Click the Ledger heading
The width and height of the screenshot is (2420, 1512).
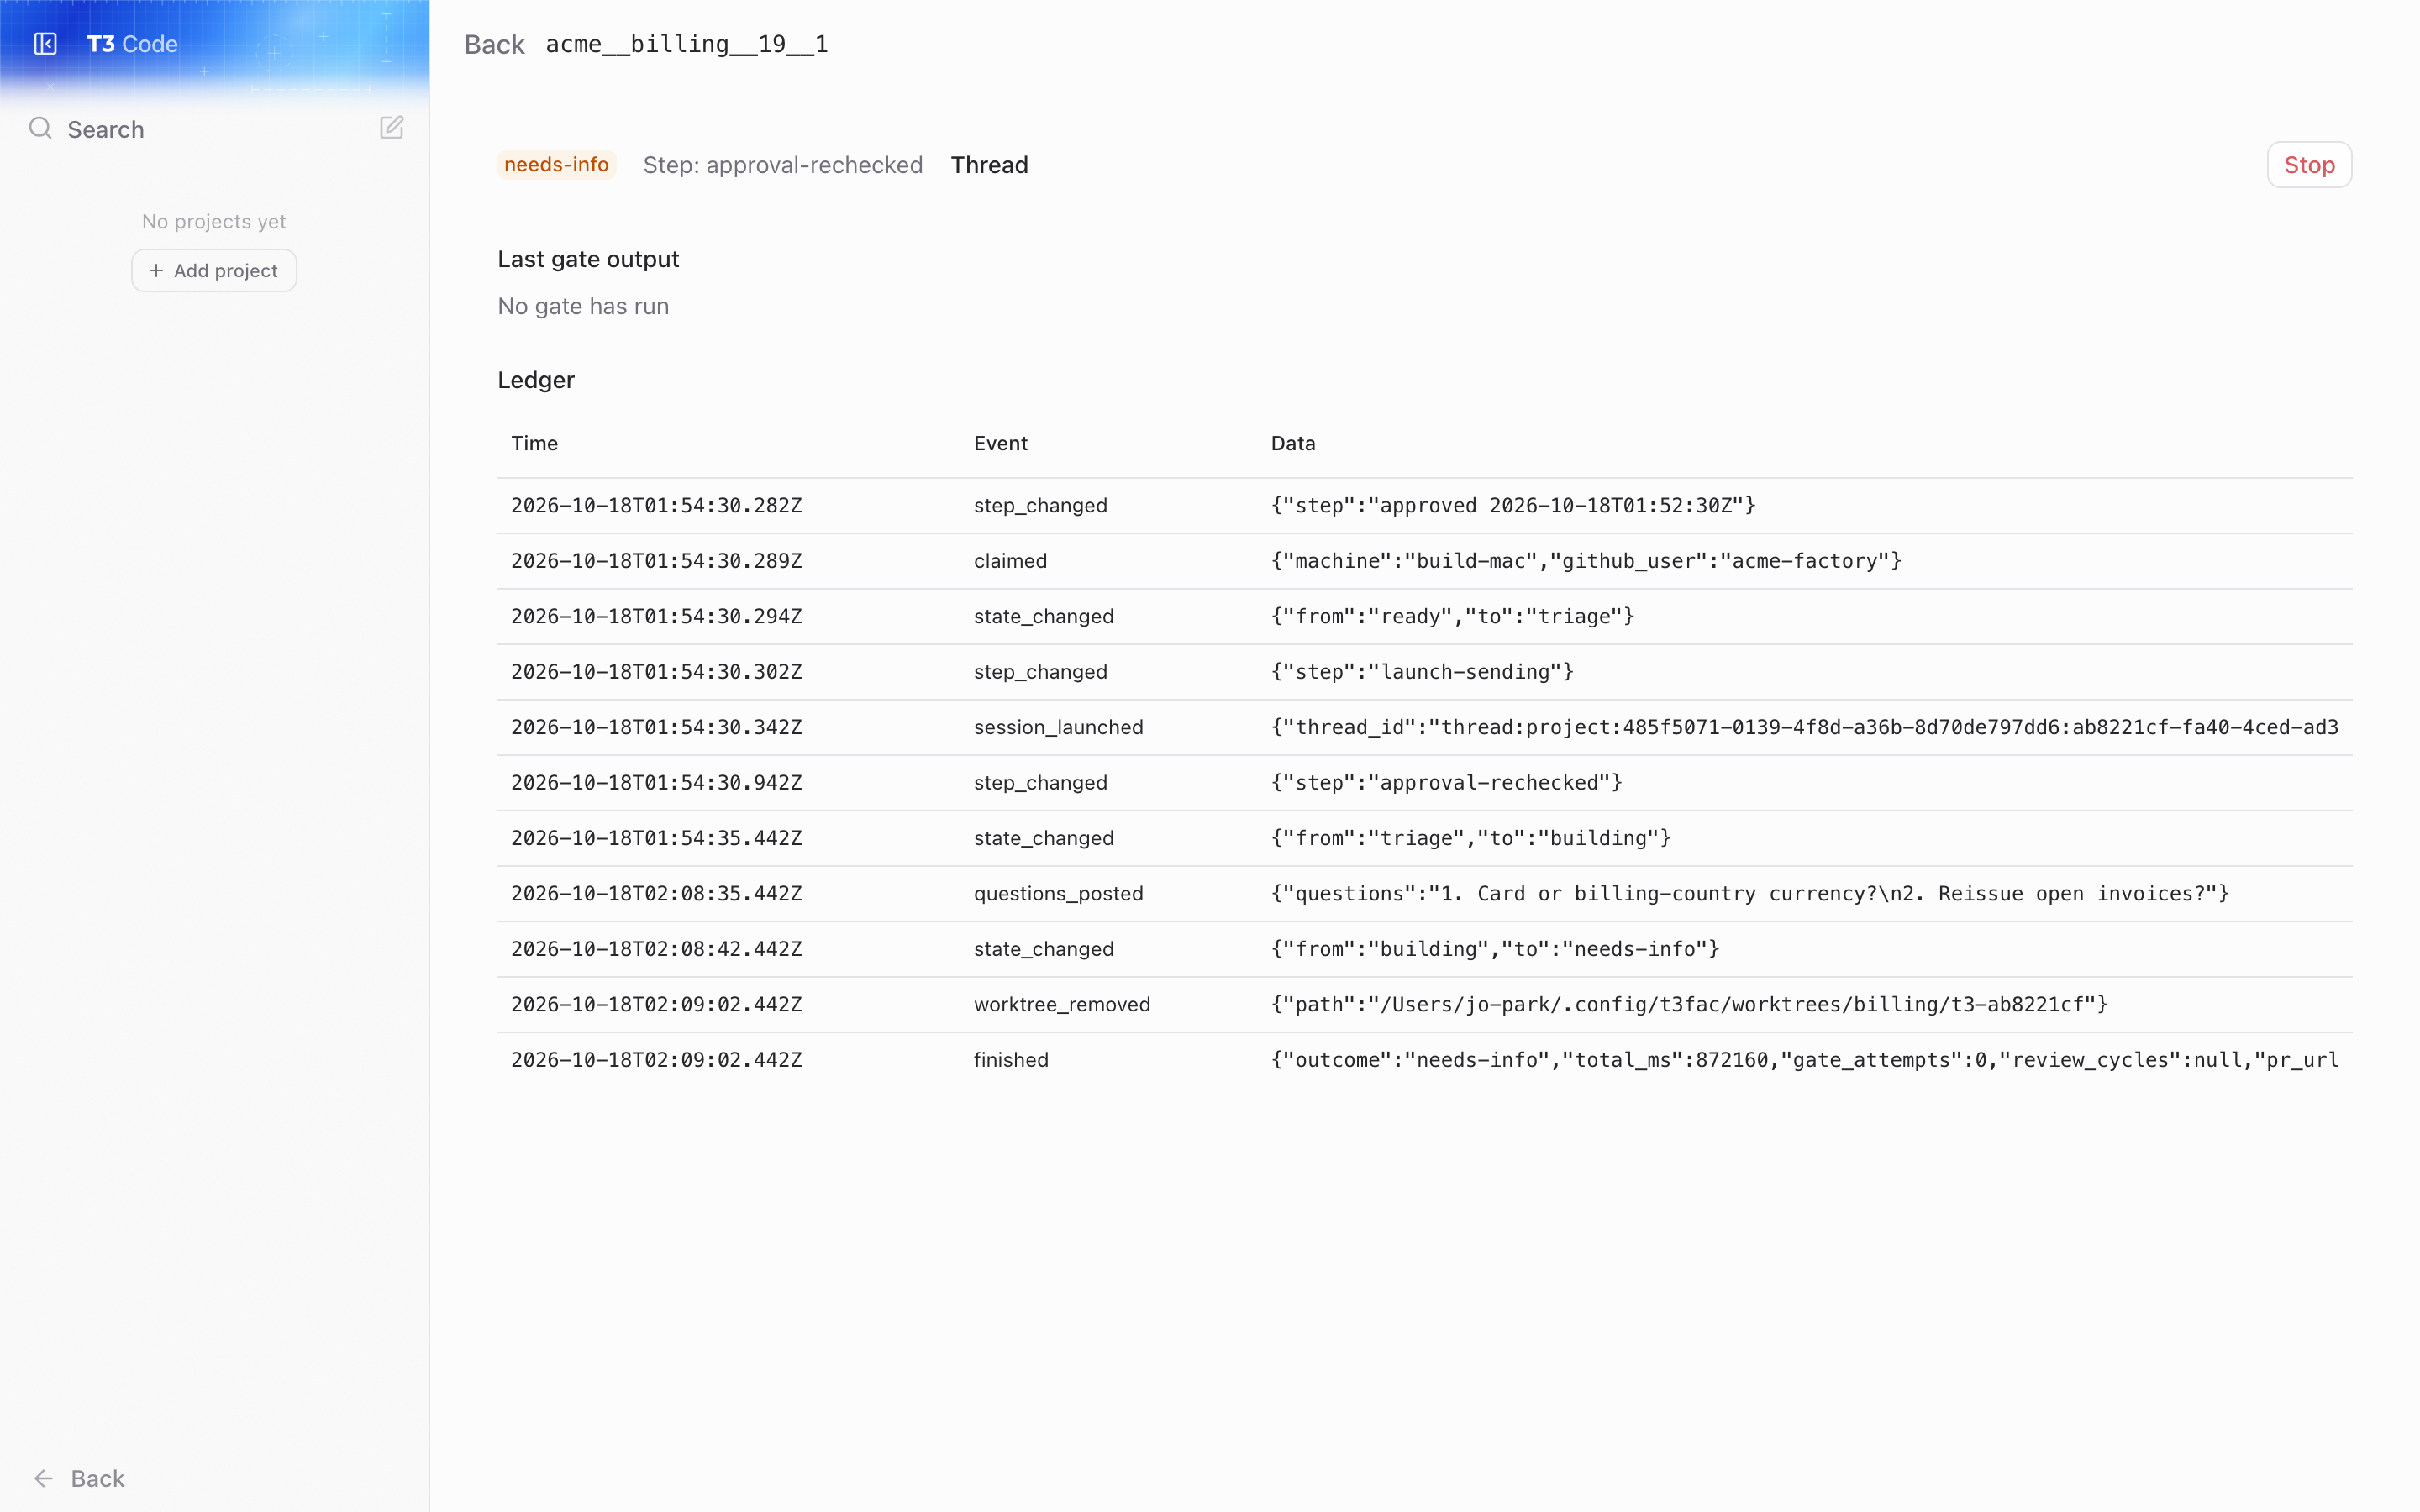(536, 380)
